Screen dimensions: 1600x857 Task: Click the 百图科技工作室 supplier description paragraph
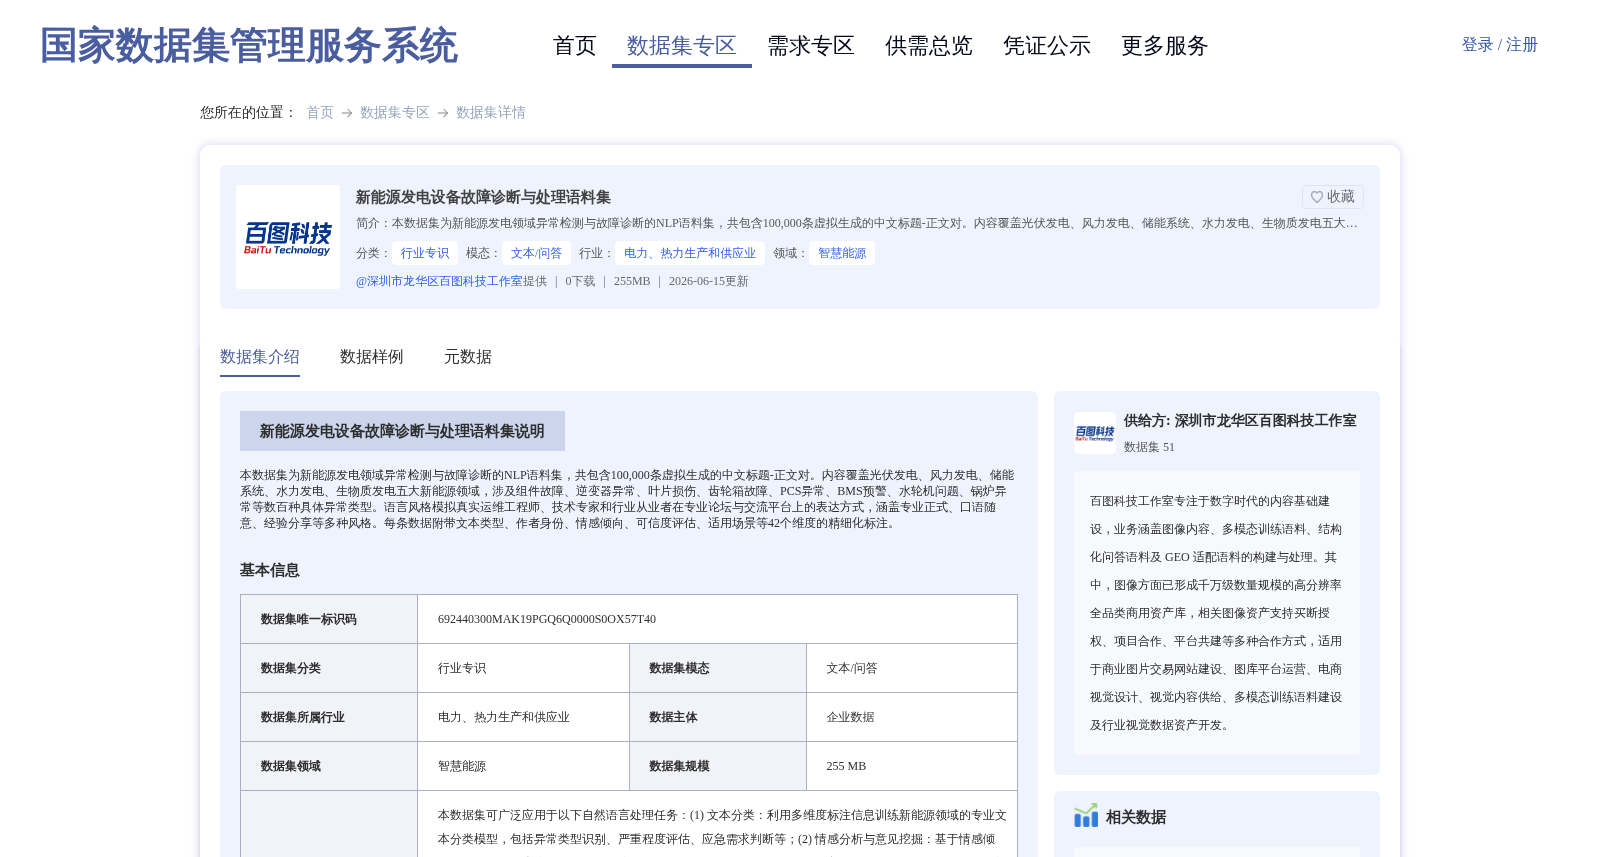click(1217, 613)
